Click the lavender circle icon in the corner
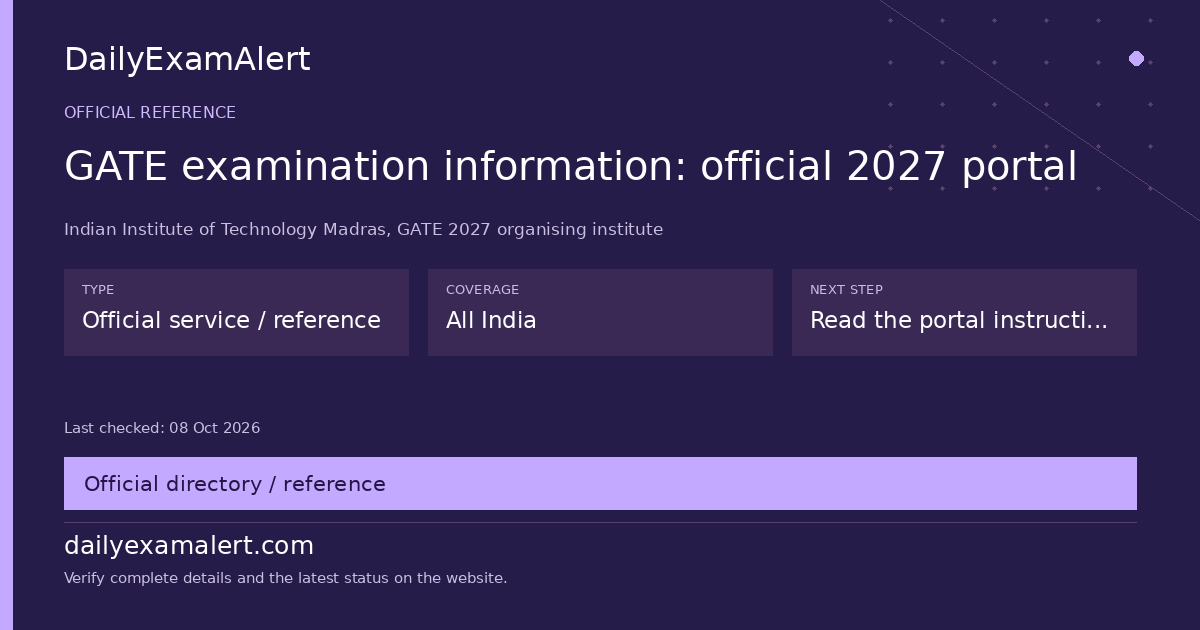This screenshot has width=1200, height=630. (x=1136, y=58)
